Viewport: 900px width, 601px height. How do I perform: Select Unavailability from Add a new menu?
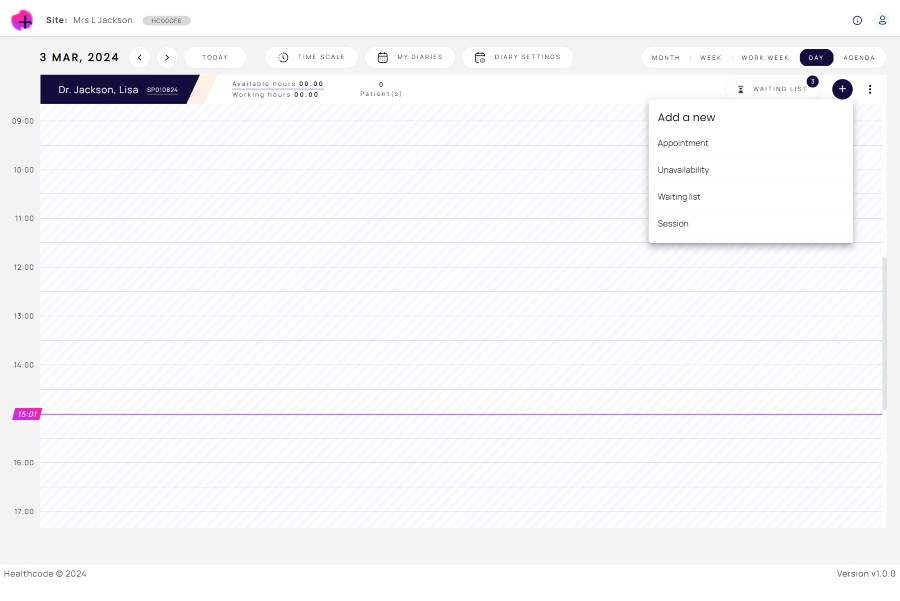click(x=683, y=170)
